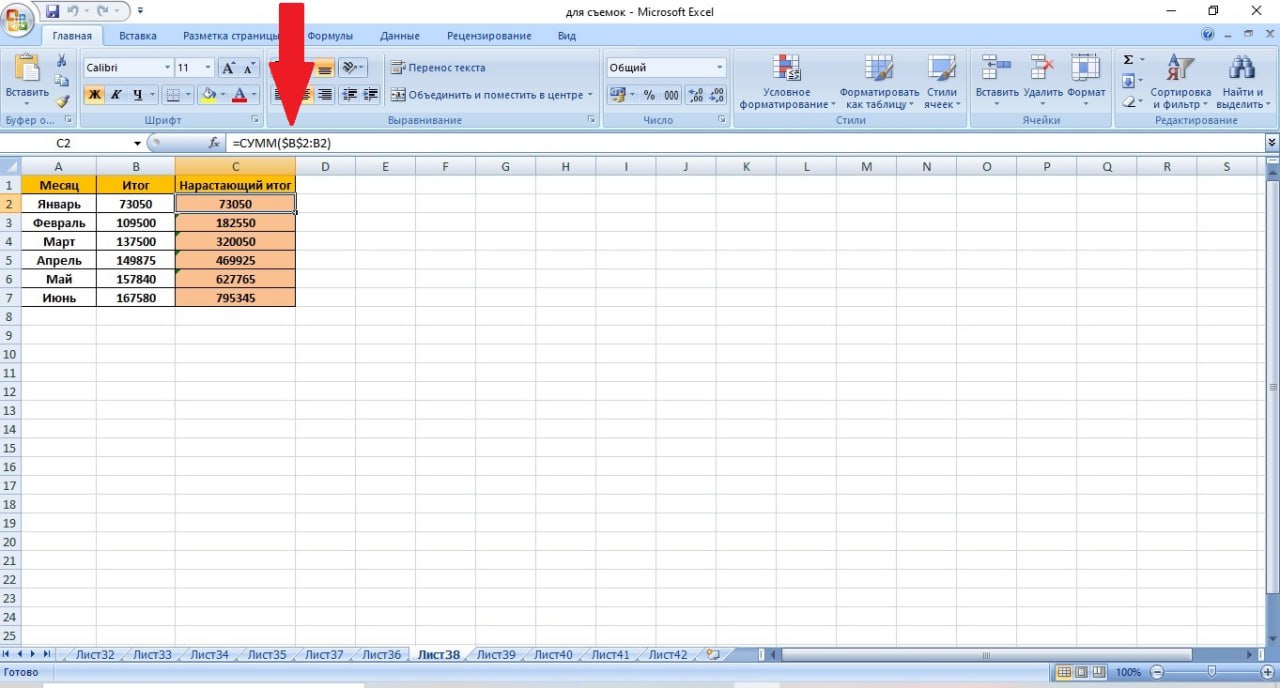Increase decimal places
The image size is (1280, 688).
696,95
